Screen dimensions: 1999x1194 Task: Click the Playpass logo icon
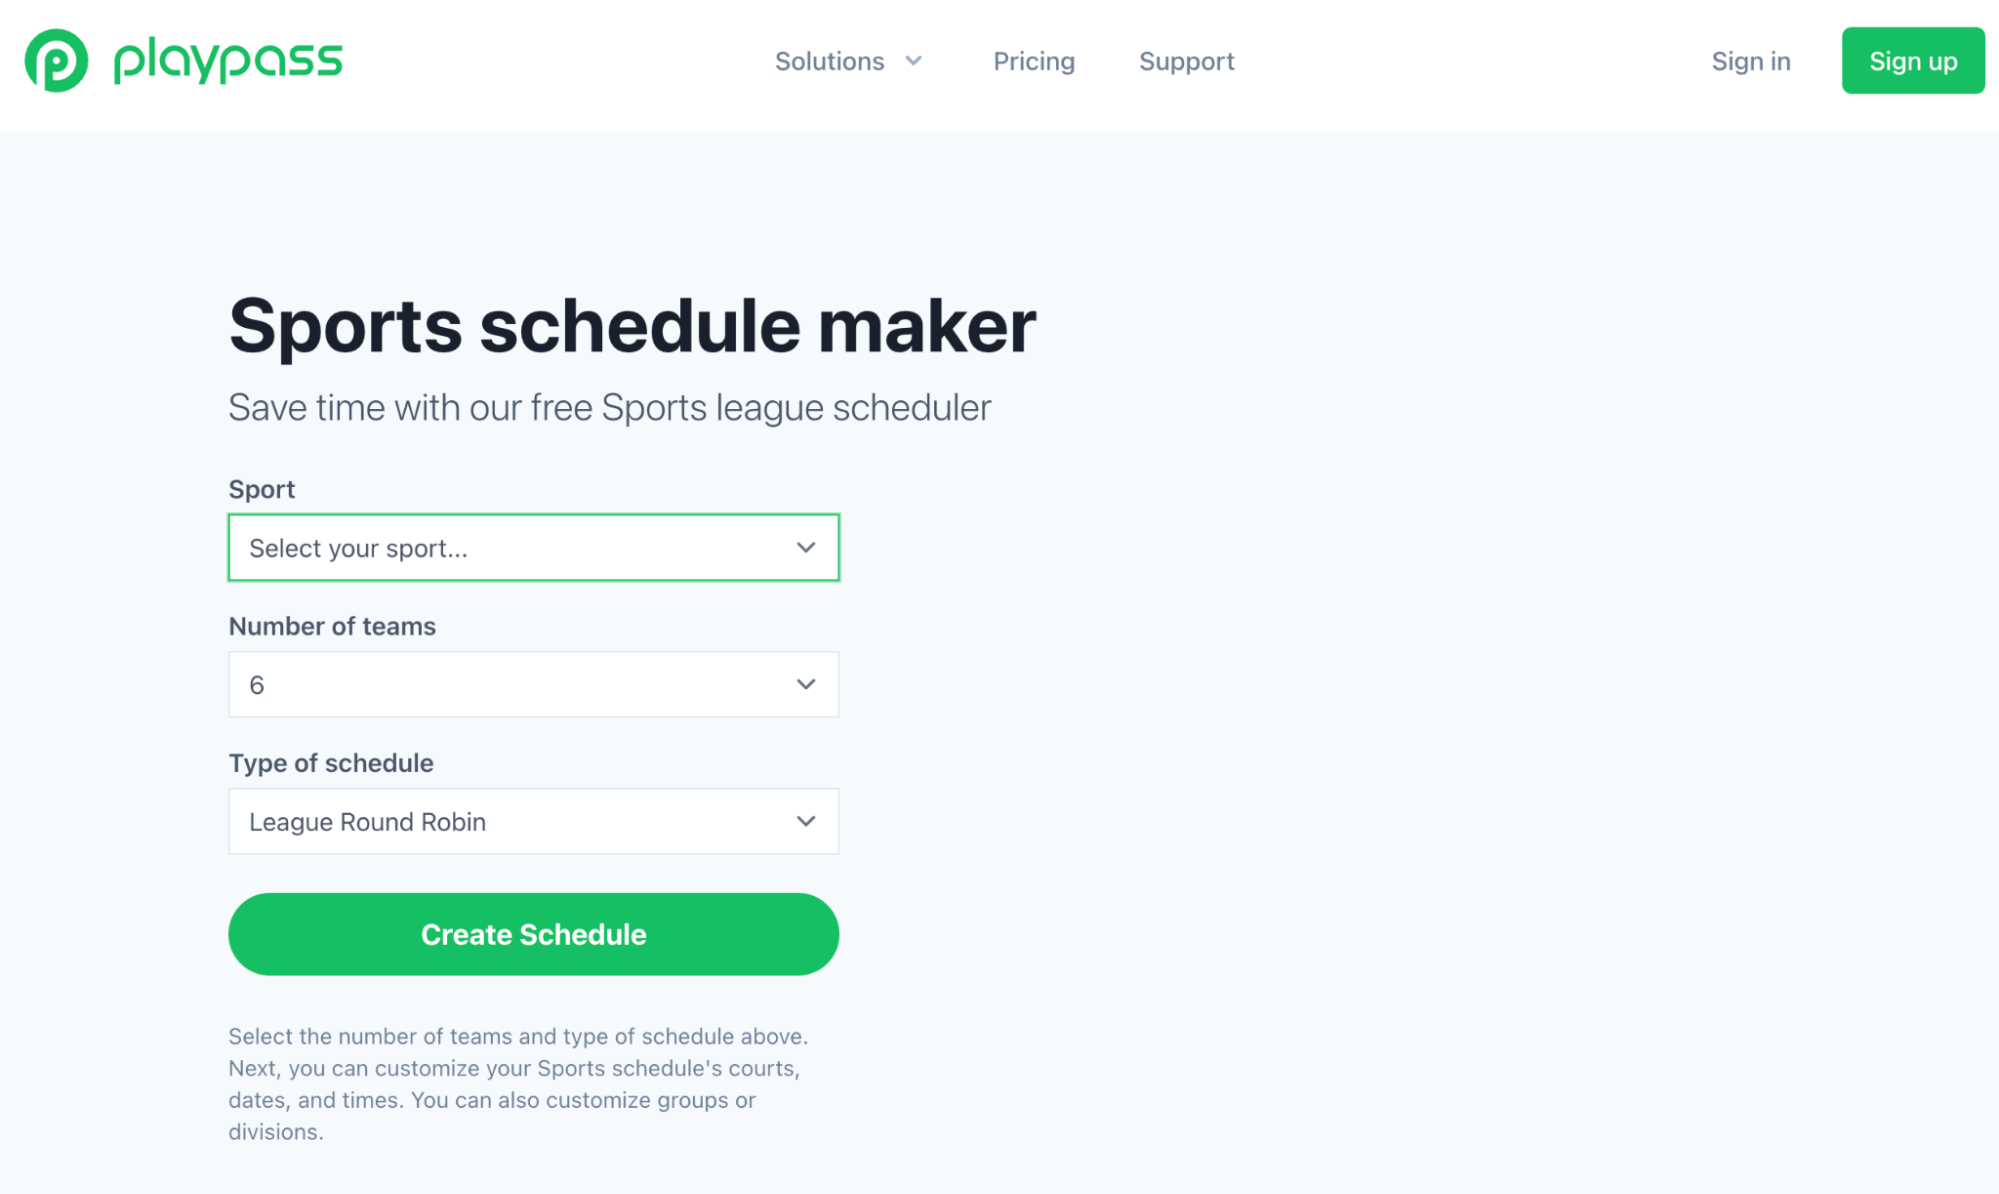(x=55, y=60)
